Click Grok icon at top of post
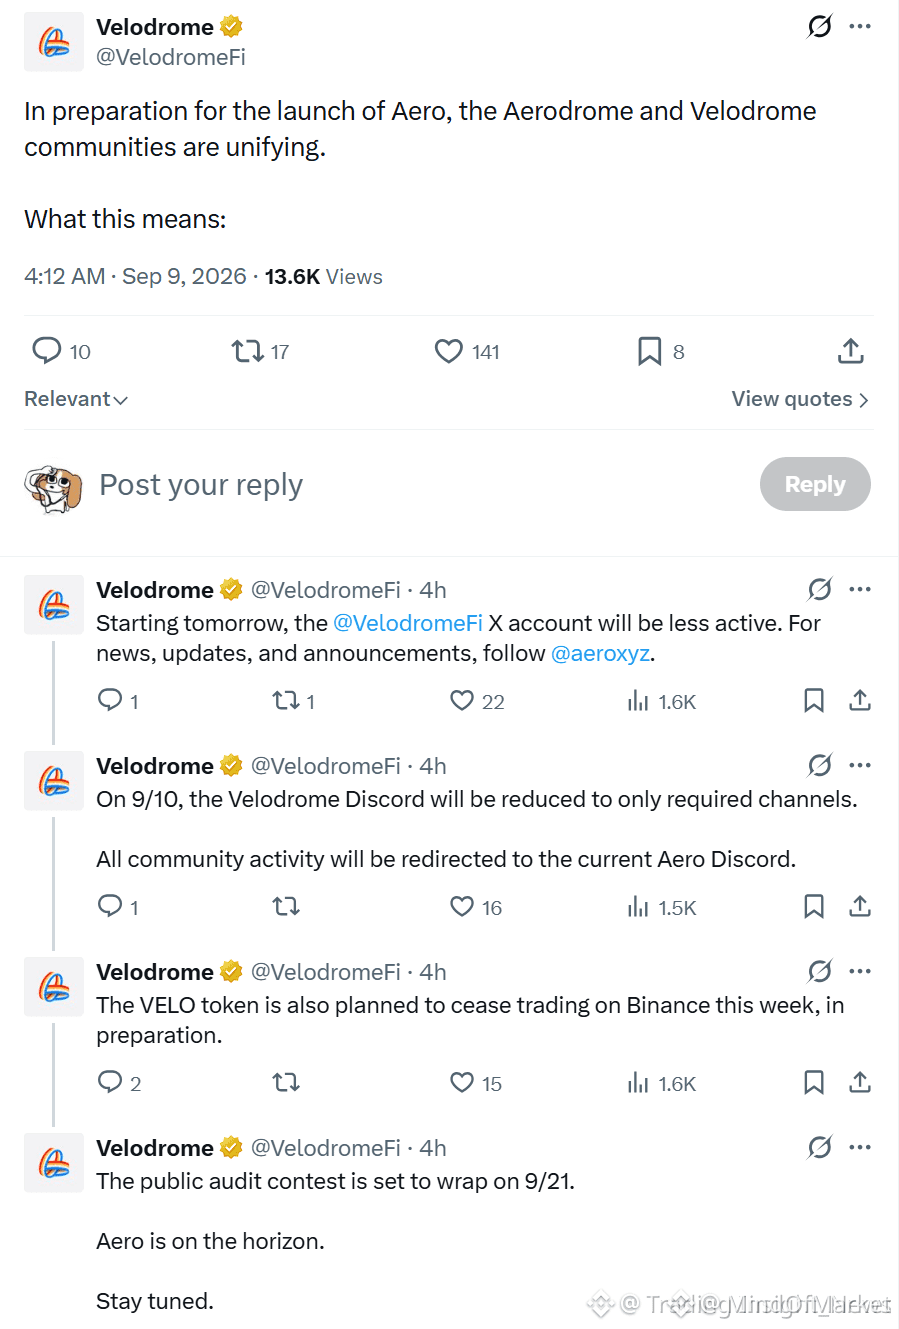Image resolution: width=899 pixels, height=1329 pixels. coord(819,27)
